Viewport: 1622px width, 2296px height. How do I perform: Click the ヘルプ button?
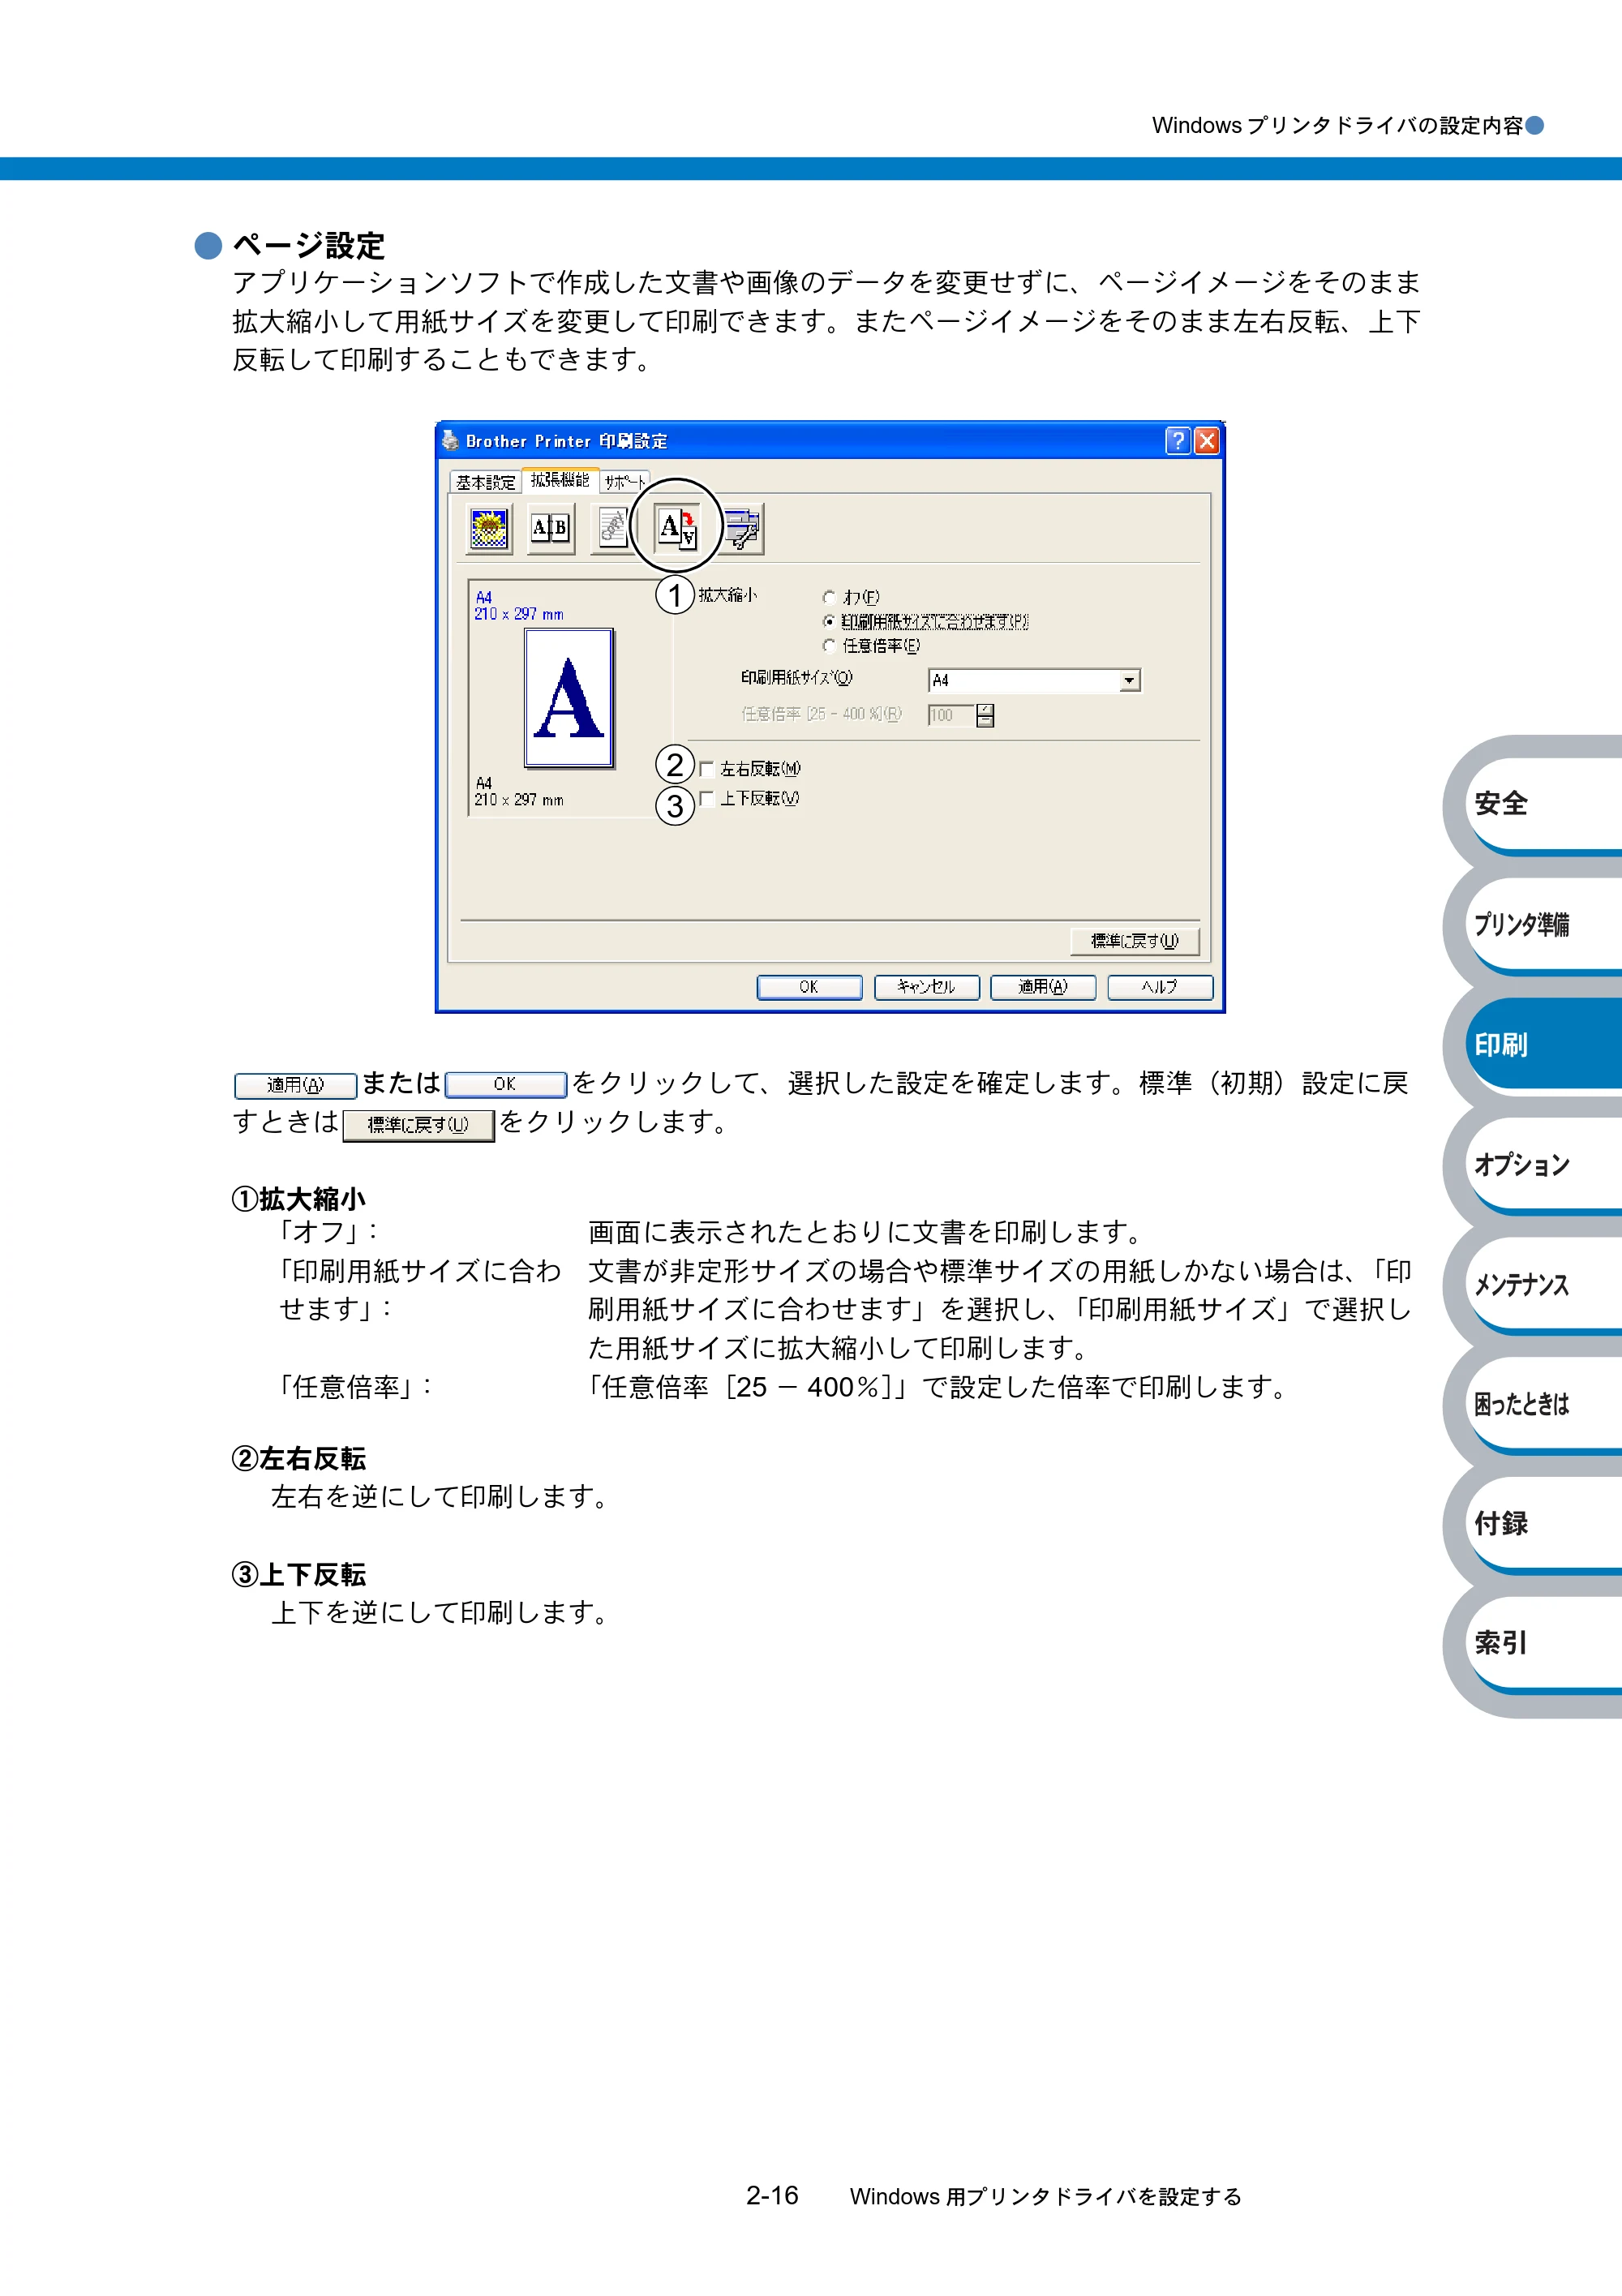pos(1160,987)
